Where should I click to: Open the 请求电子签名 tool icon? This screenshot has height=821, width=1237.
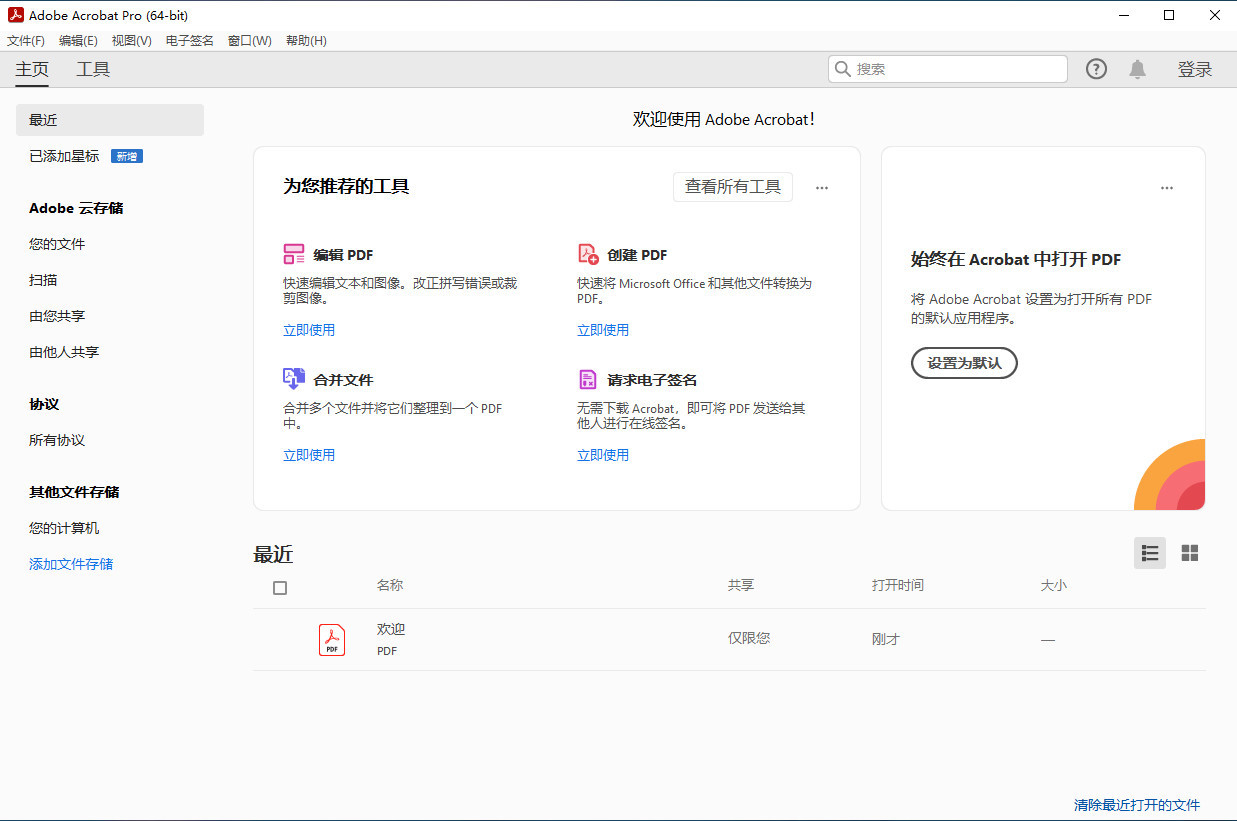(x=587, y=379)
